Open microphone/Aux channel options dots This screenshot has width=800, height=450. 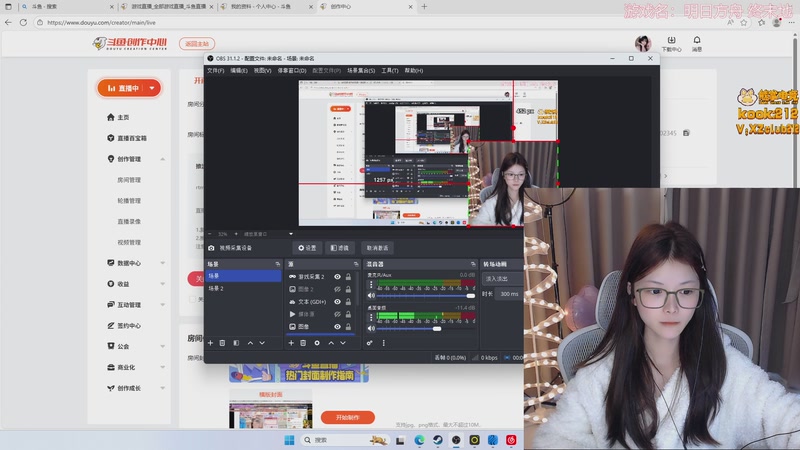[x=371, y=285]
